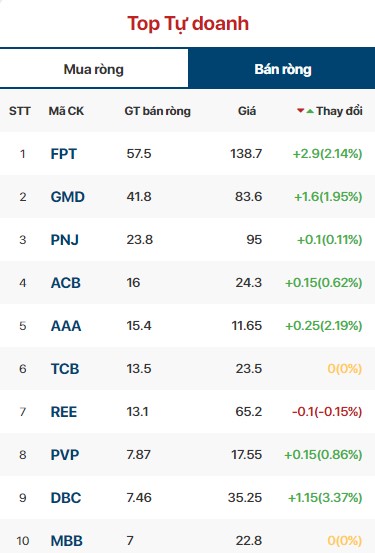Select the AAA stock code
This screenshot has width=375, height=553.
pyautogui.click(x=66, y=326)
